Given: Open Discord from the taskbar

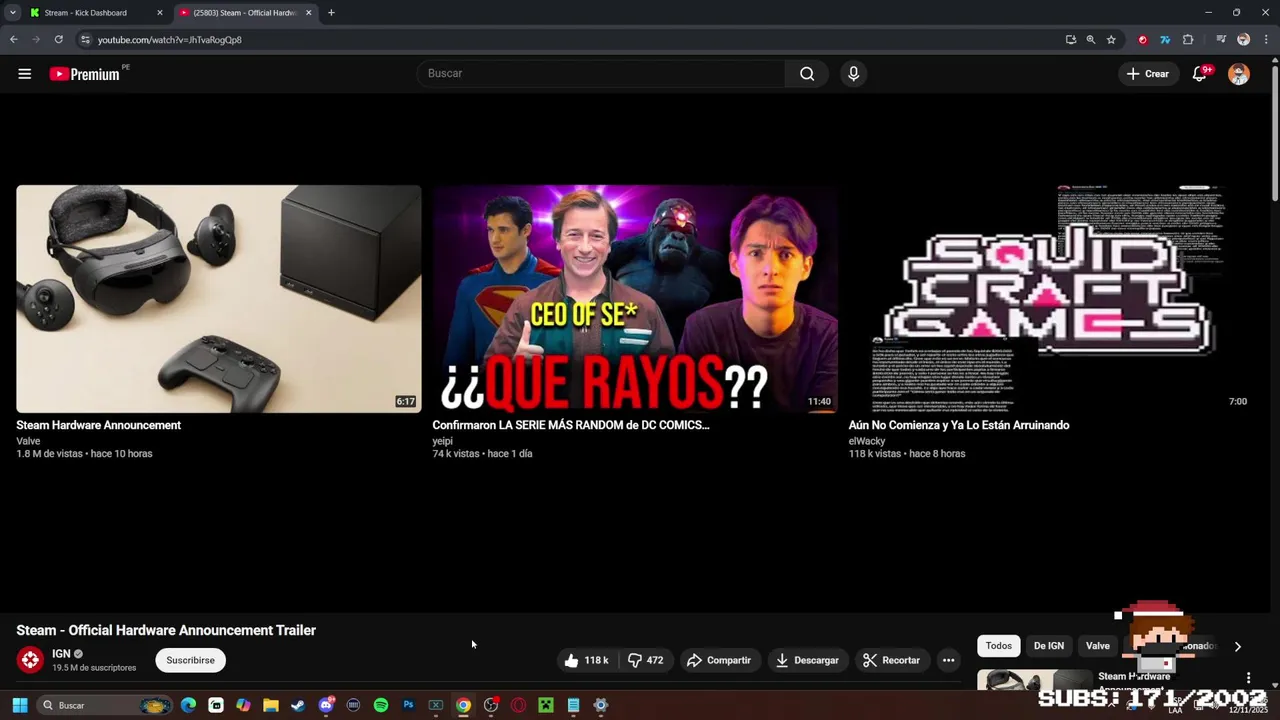Looking at the screenshot, I should pyautogui.click(x=326, y=705).
